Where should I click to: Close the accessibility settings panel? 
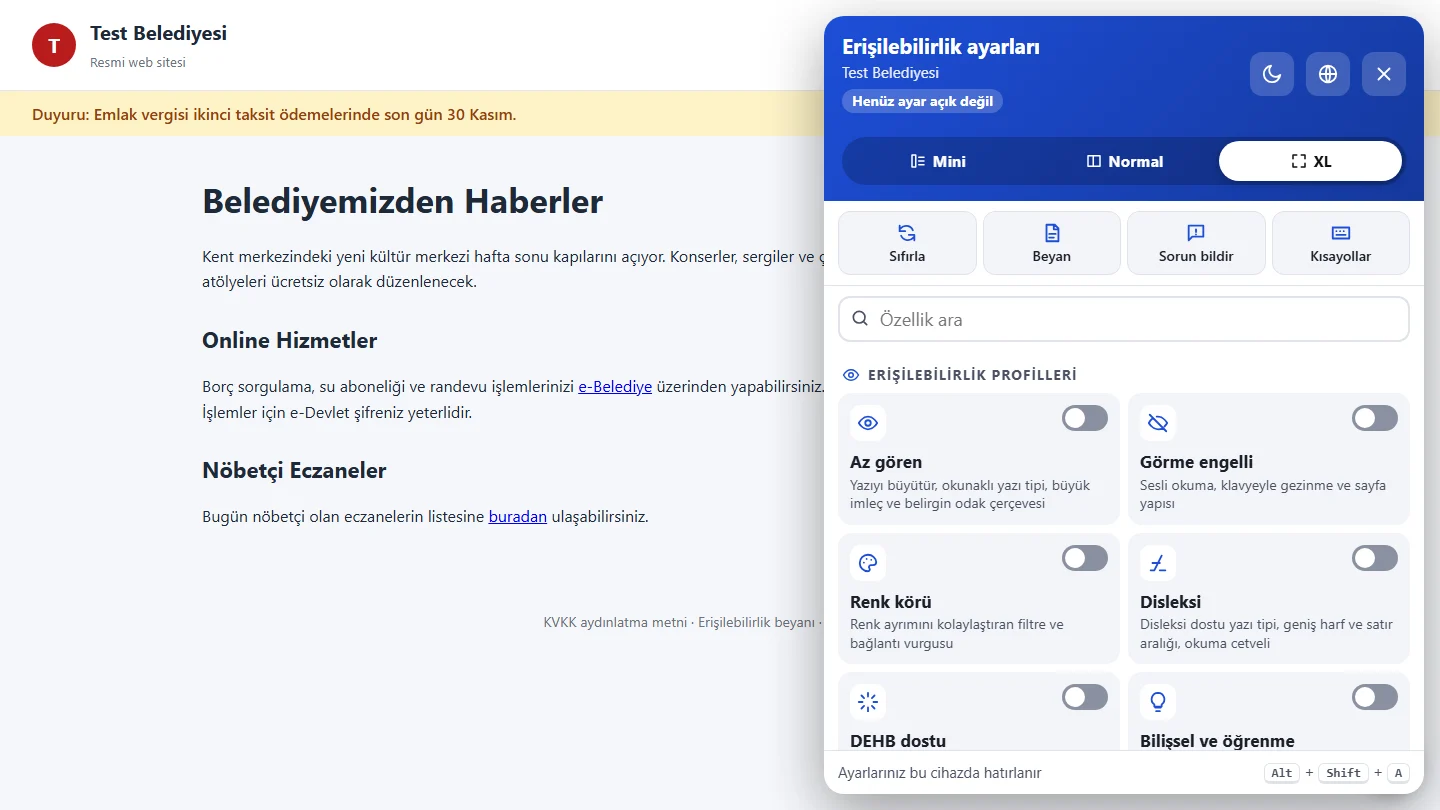1384,74
